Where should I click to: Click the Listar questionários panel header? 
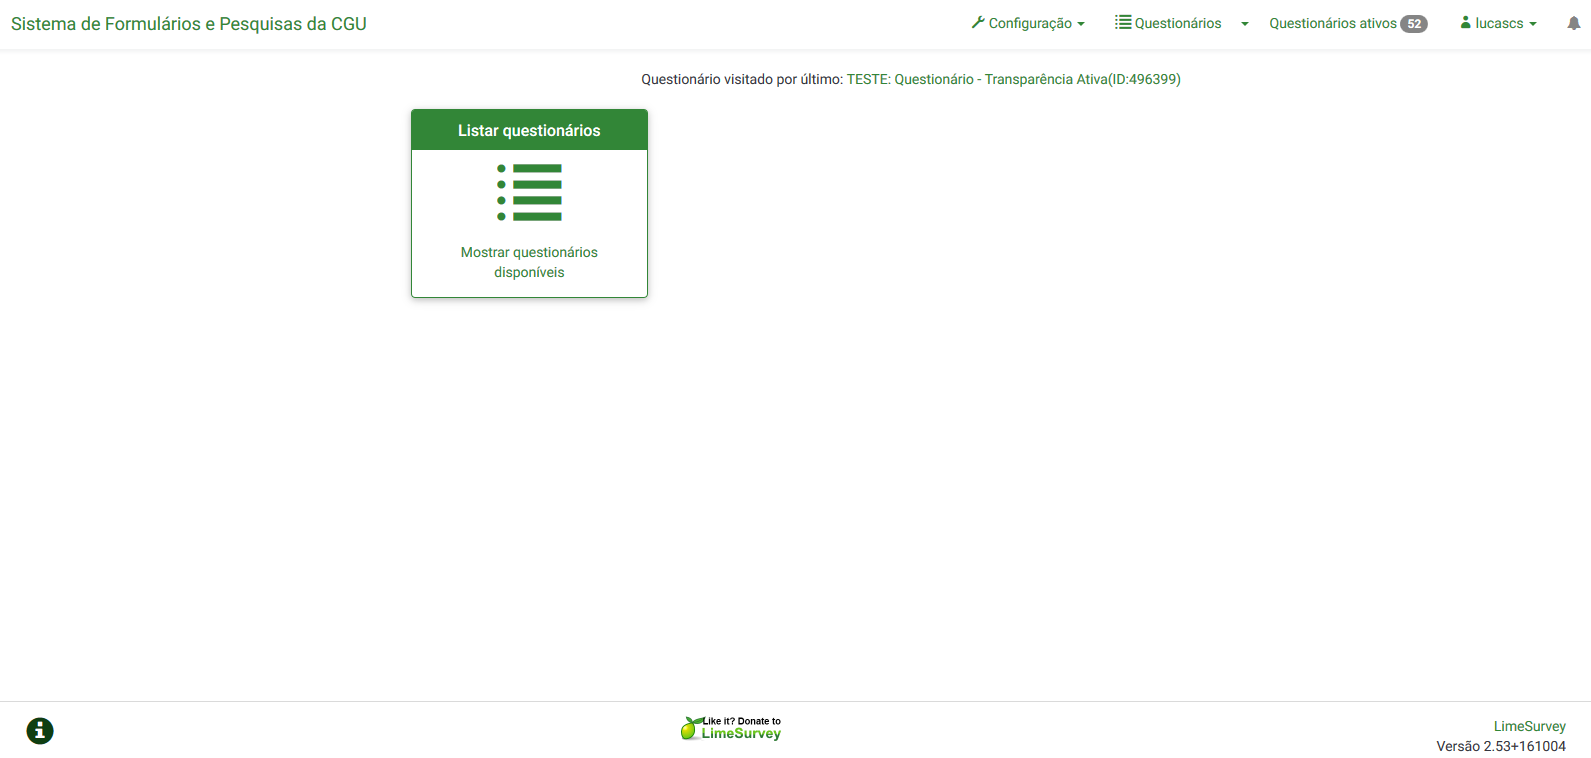pos(529,130)
